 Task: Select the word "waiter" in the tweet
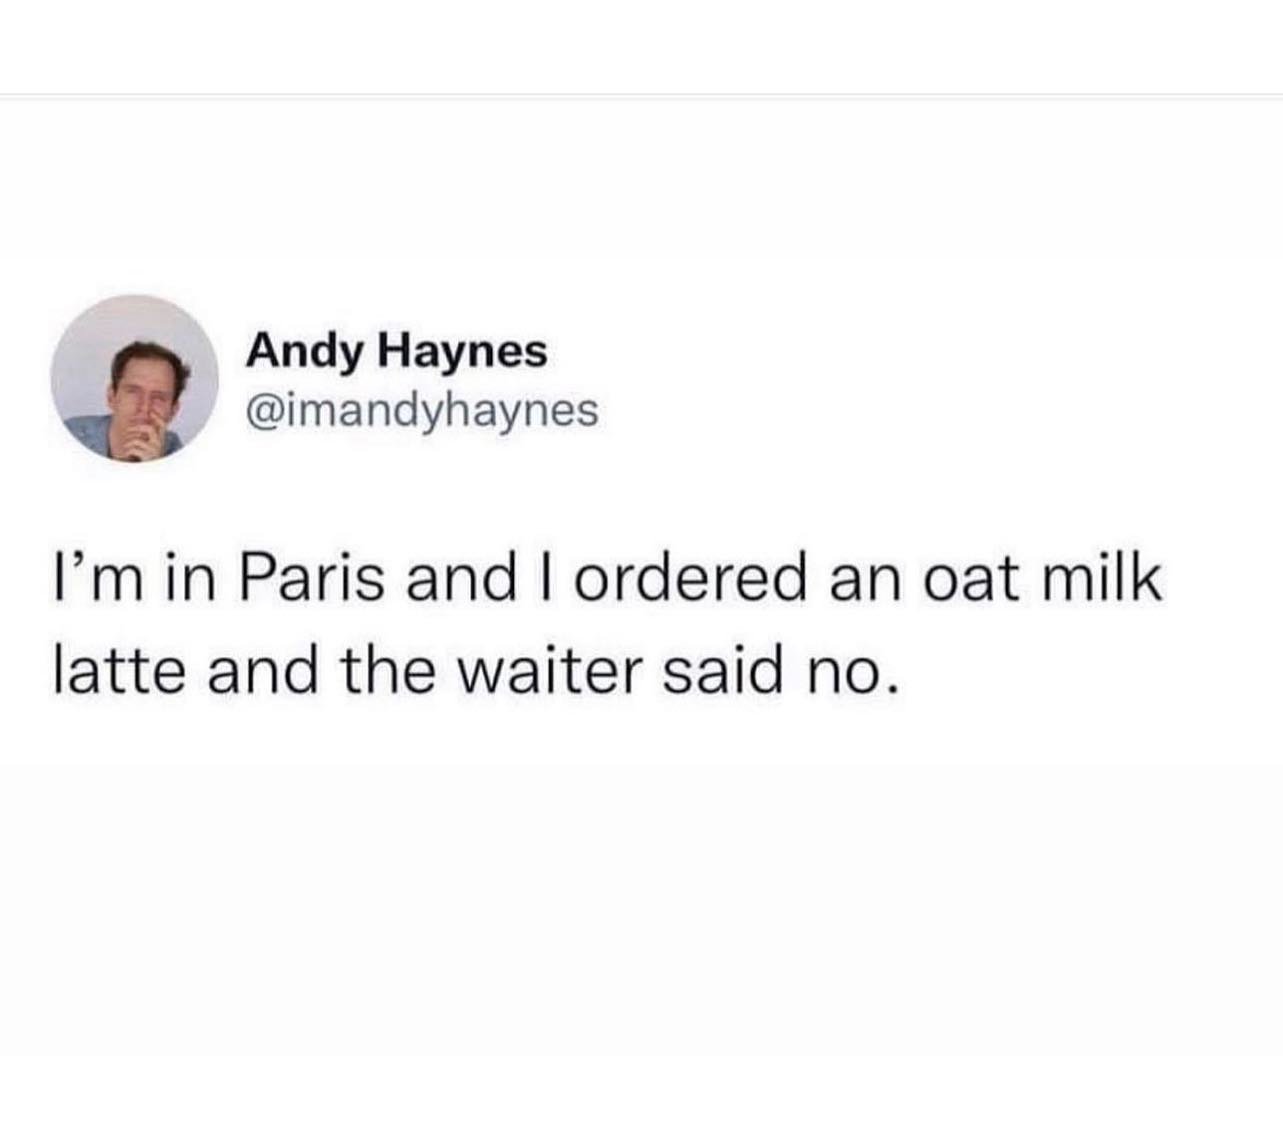point(548,670)
